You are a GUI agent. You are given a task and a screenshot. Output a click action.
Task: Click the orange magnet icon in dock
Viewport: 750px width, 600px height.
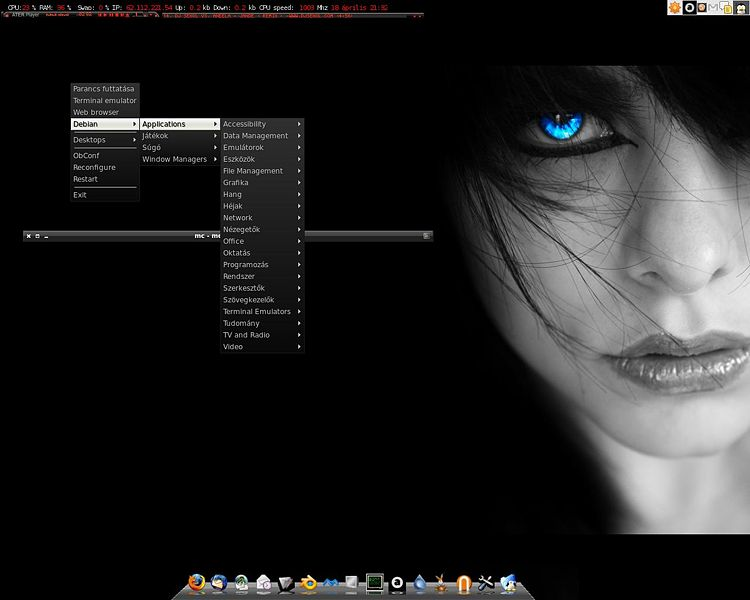coord(464,582)
